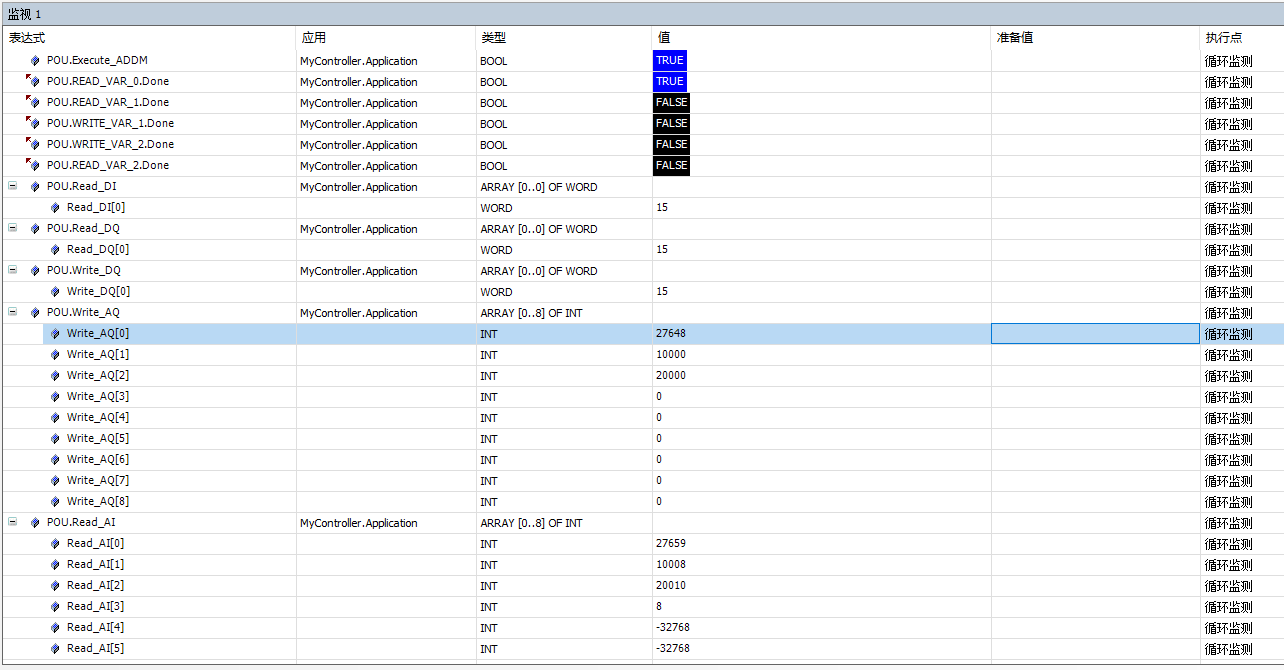Click the variable icon beside Write_AQ[1]
Image resolution: width=1284 pixels, height=670 pixels.
[55, 355]
